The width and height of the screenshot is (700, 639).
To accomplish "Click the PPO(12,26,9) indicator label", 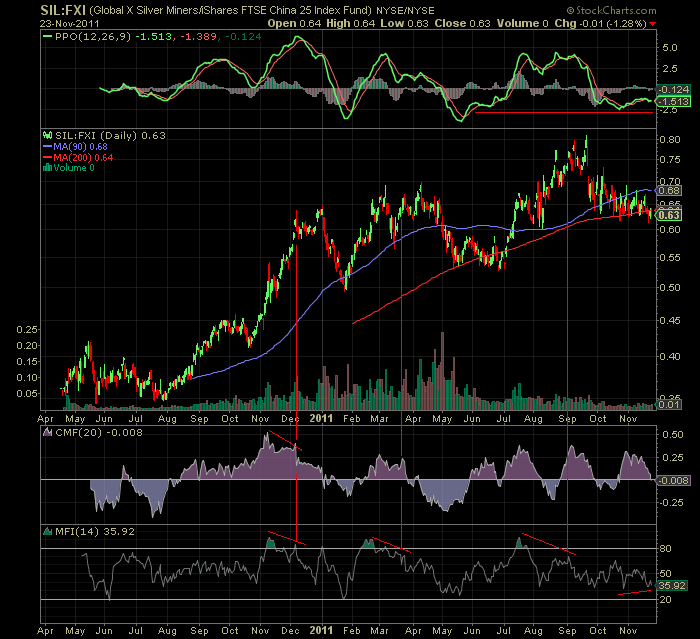I will tap(93, 37).
